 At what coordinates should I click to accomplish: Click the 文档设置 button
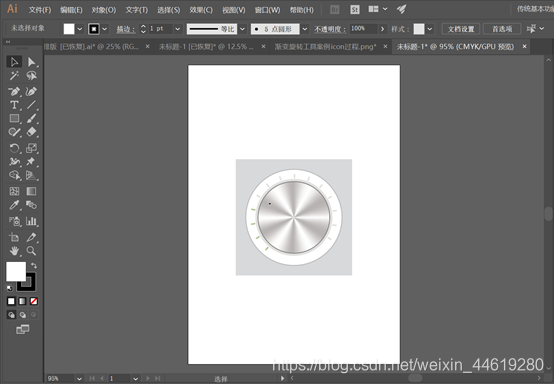tap(461, 29)
